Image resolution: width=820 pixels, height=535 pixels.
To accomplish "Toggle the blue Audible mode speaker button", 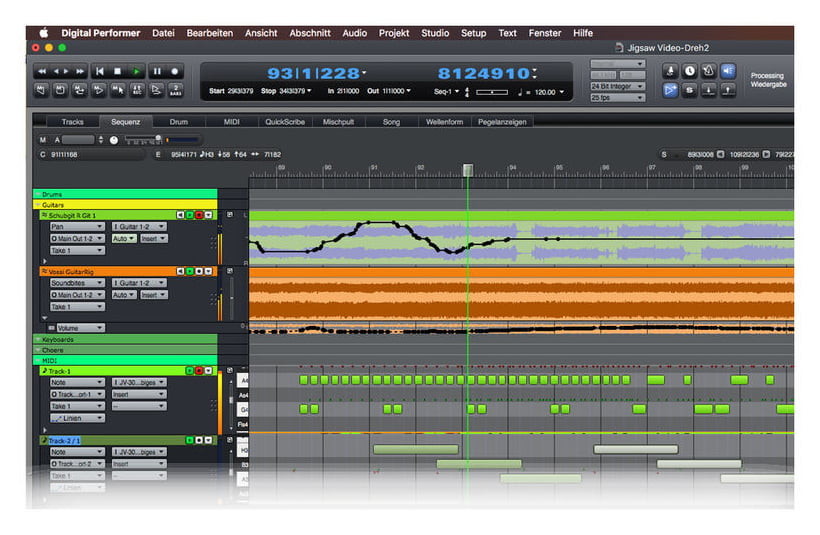I will pos(728,71).
